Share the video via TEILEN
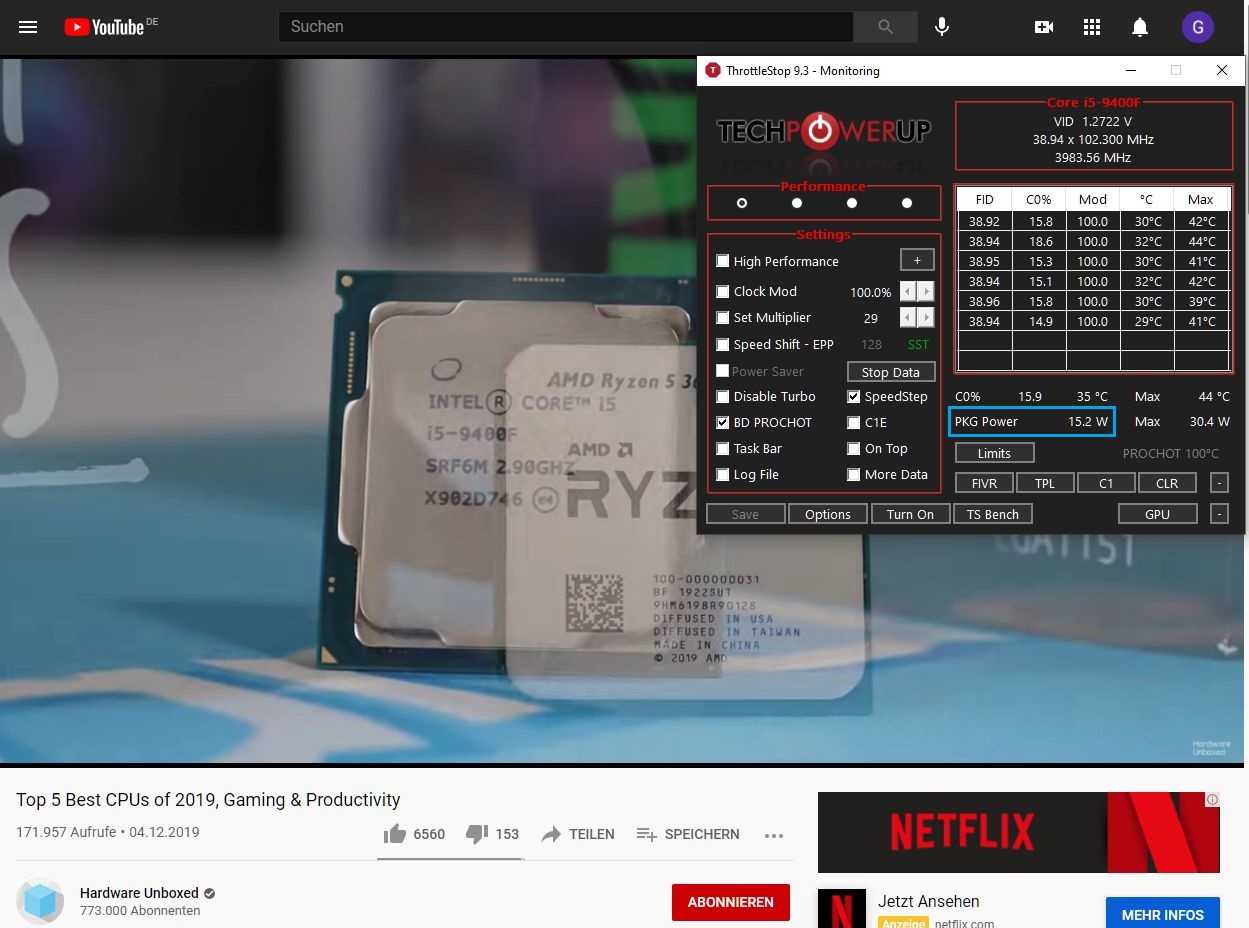The width and height of the screenshot is (1249, 928). tap(577, 834)
